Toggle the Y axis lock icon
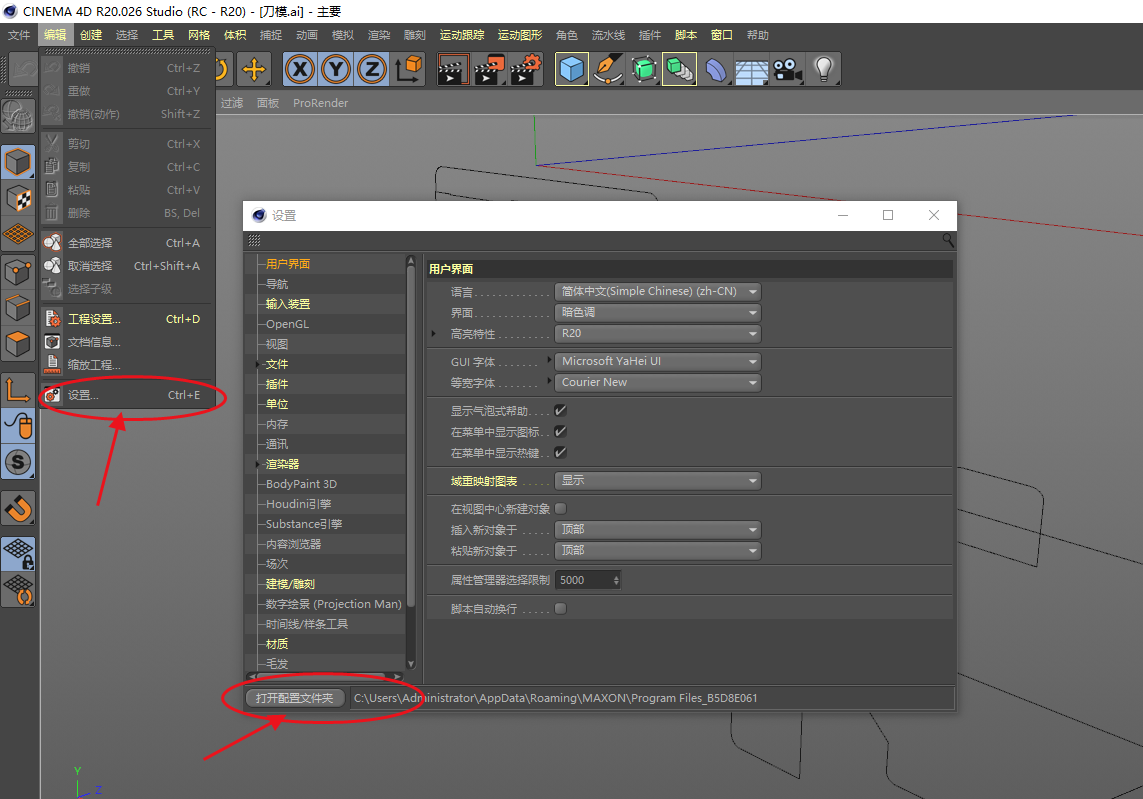Viewport: 1143px width, 799px height. point(336,69)
